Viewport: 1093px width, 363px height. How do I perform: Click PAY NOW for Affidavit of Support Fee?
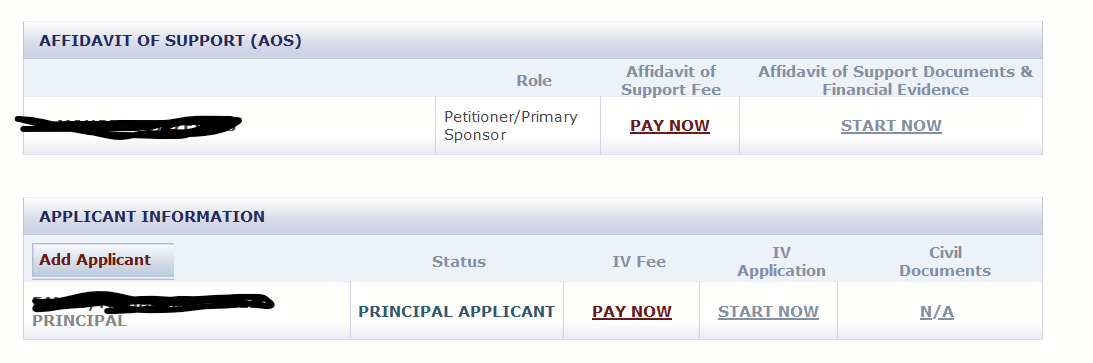click(669, 126)
